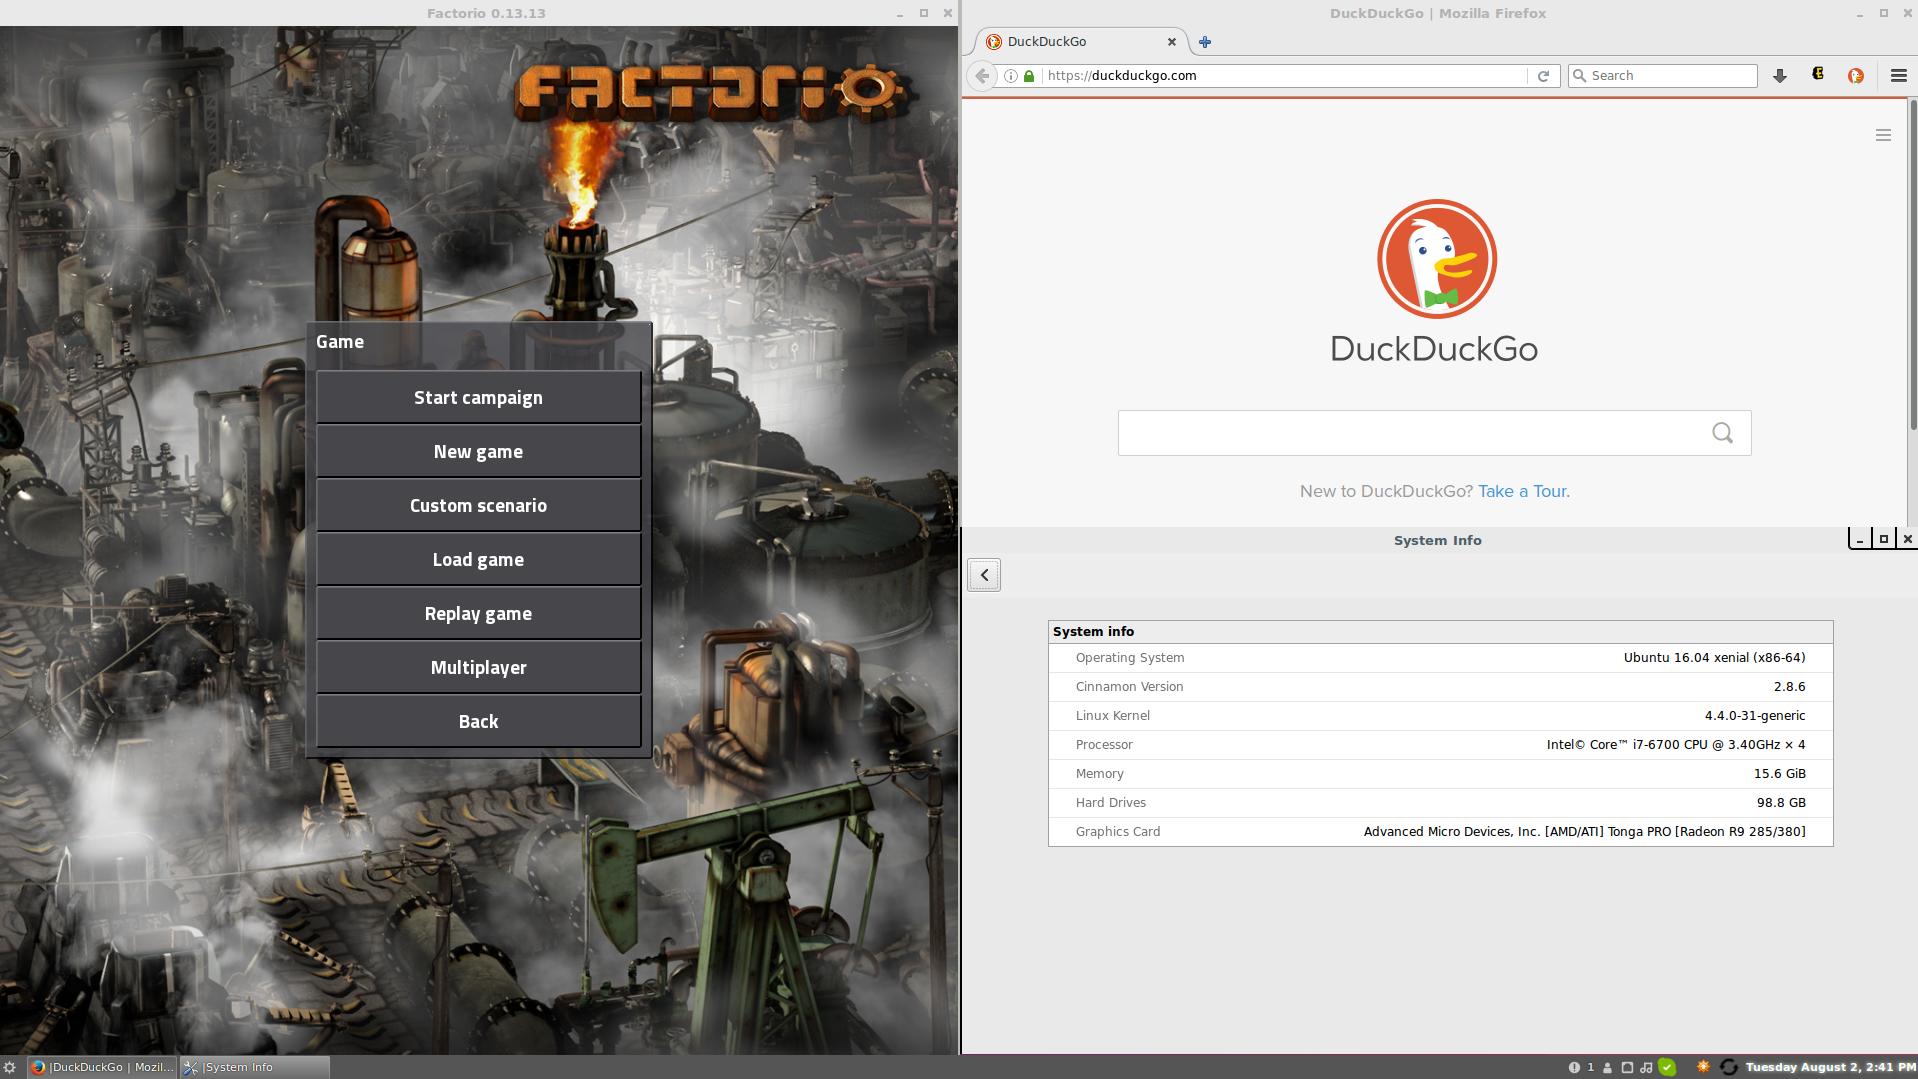Switch to System Info taskbar entry

click(x=254, y=1067)
